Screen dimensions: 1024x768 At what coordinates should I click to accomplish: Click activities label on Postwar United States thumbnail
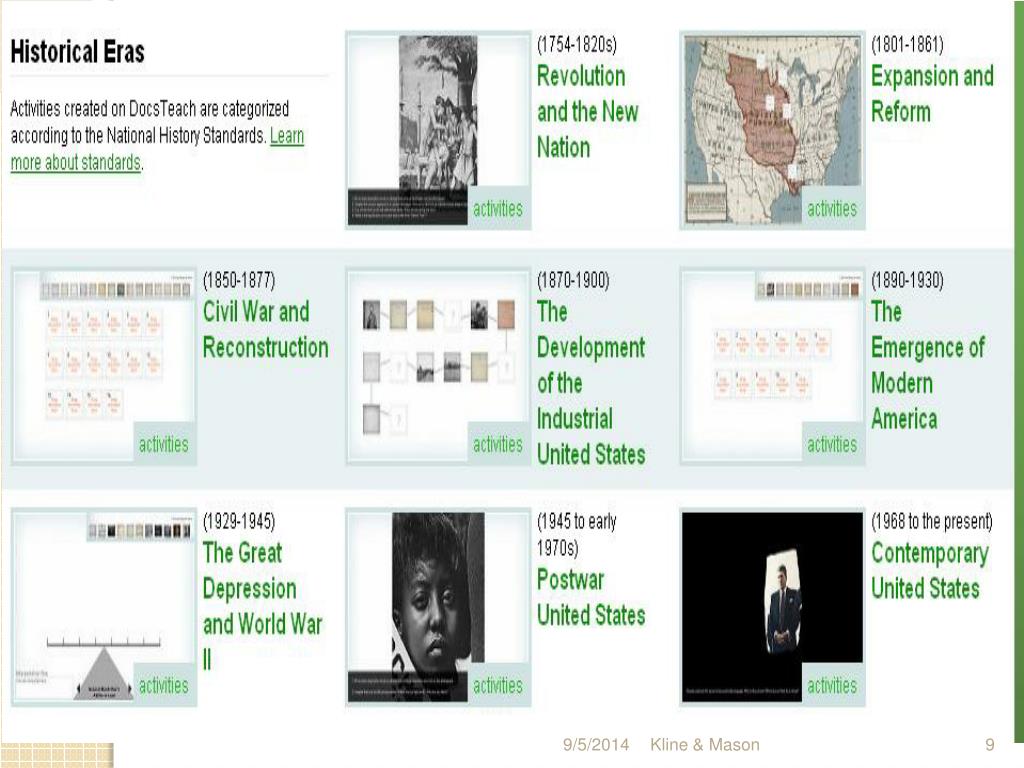[x=498, y=685]
